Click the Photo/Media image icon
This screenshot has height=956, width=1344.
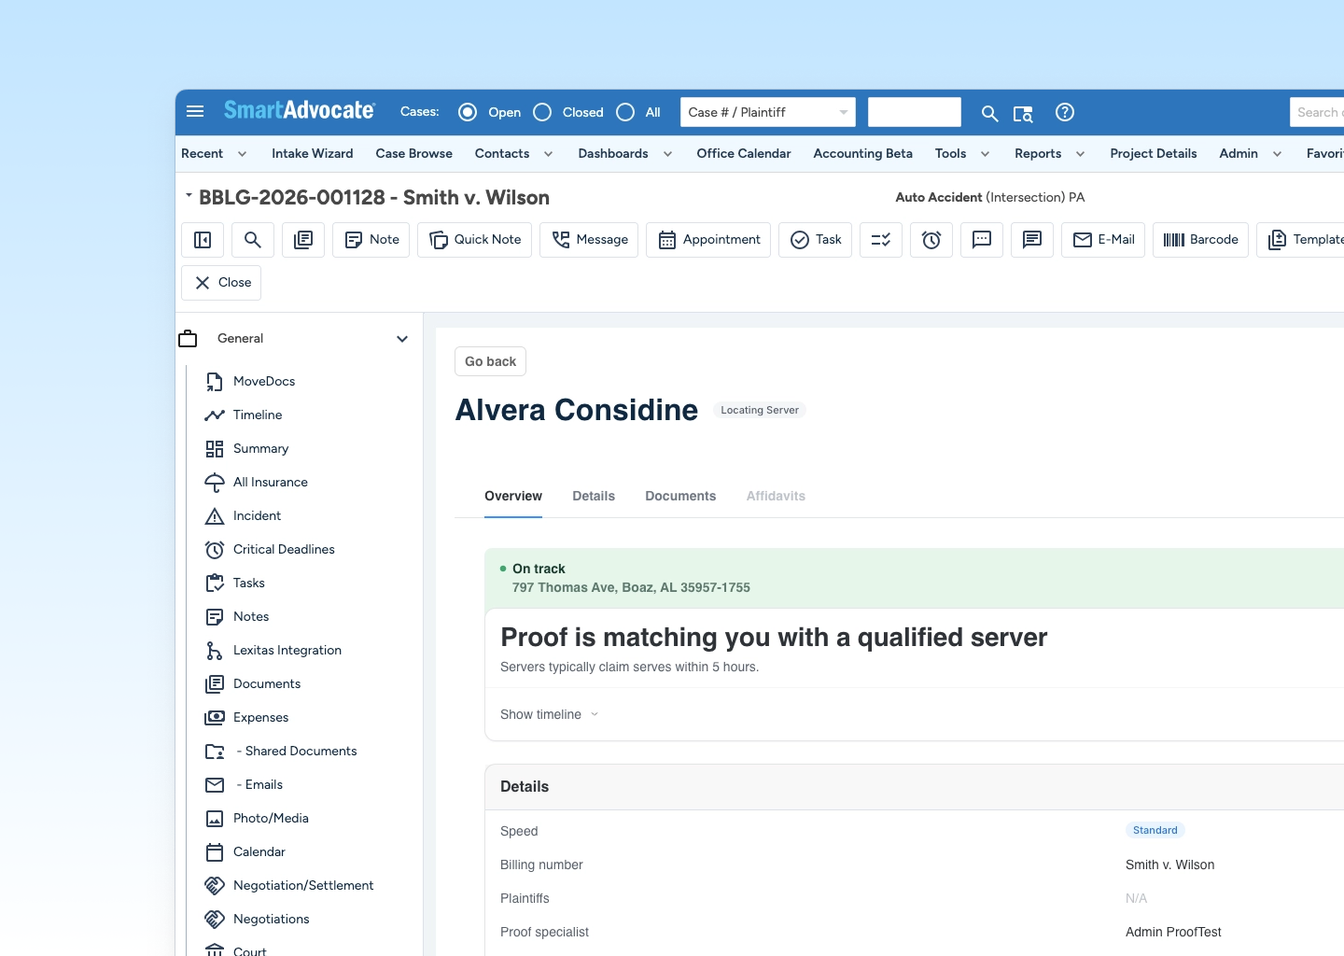(214, 818)
